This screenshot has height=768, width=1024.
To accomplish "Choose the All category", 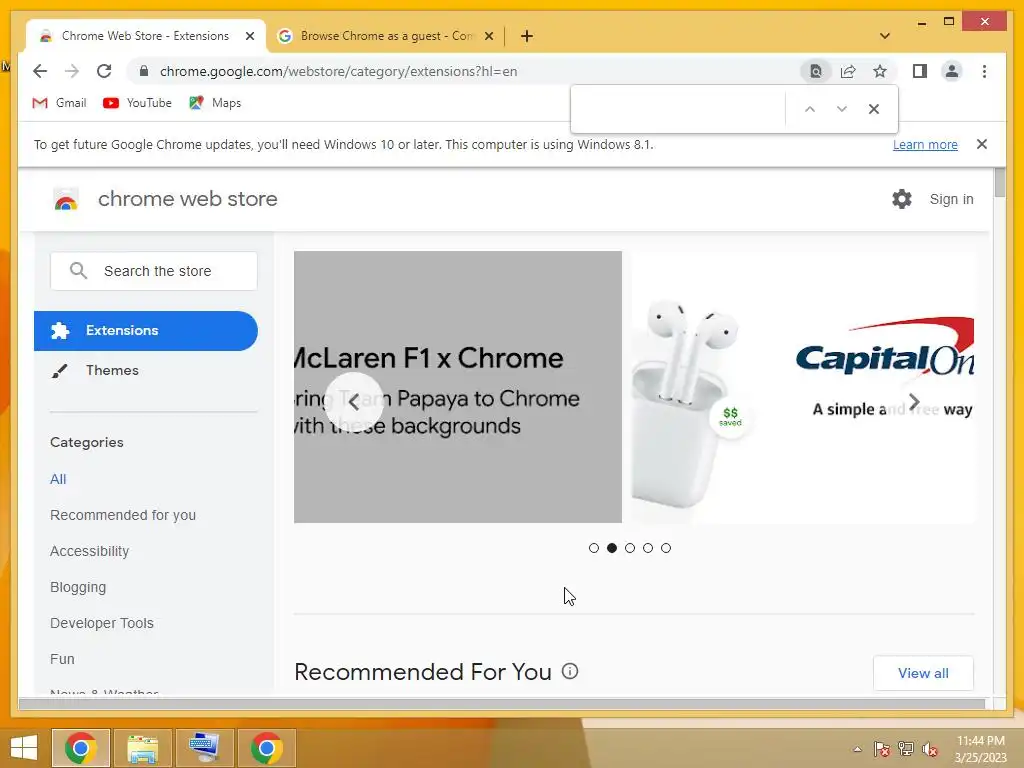I will point(58,479).
